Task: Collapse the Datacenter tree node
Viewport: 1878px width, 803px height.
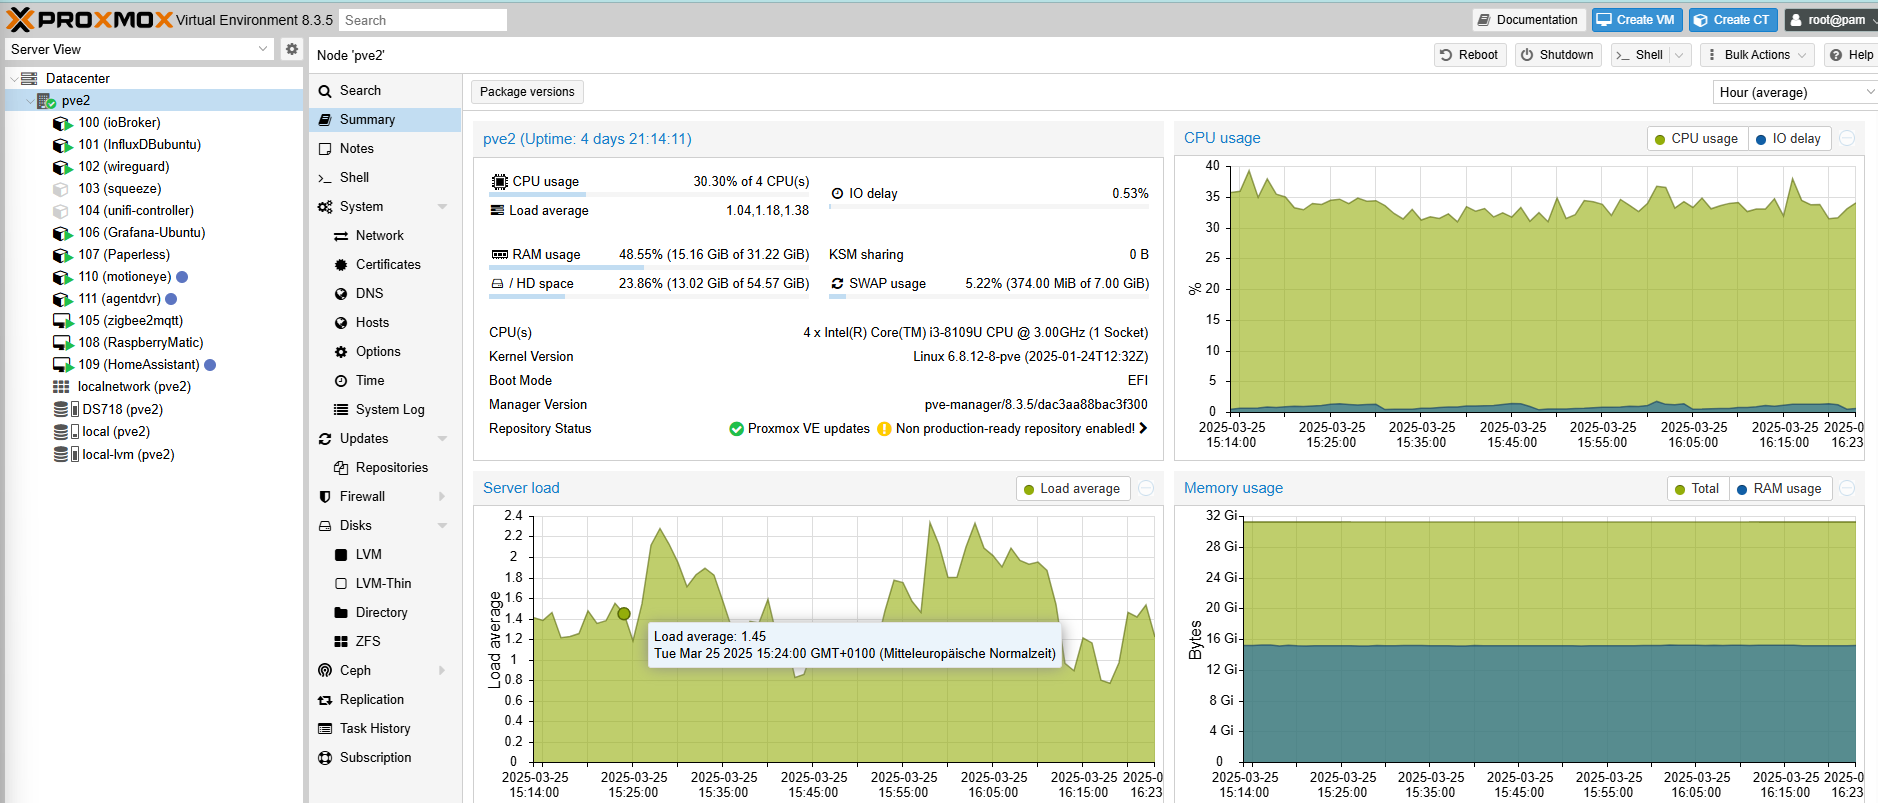Action: point(13,78)
